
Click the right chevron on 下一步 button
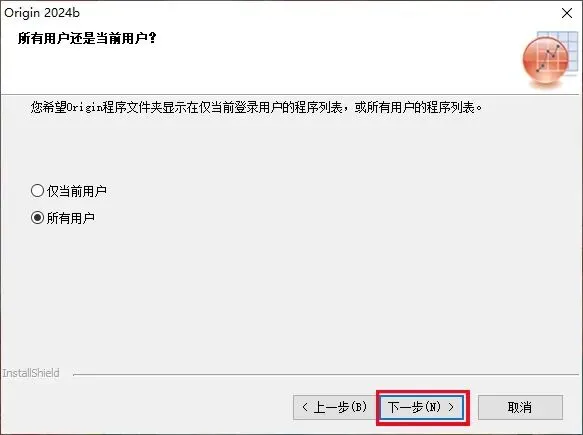(451, 407)
